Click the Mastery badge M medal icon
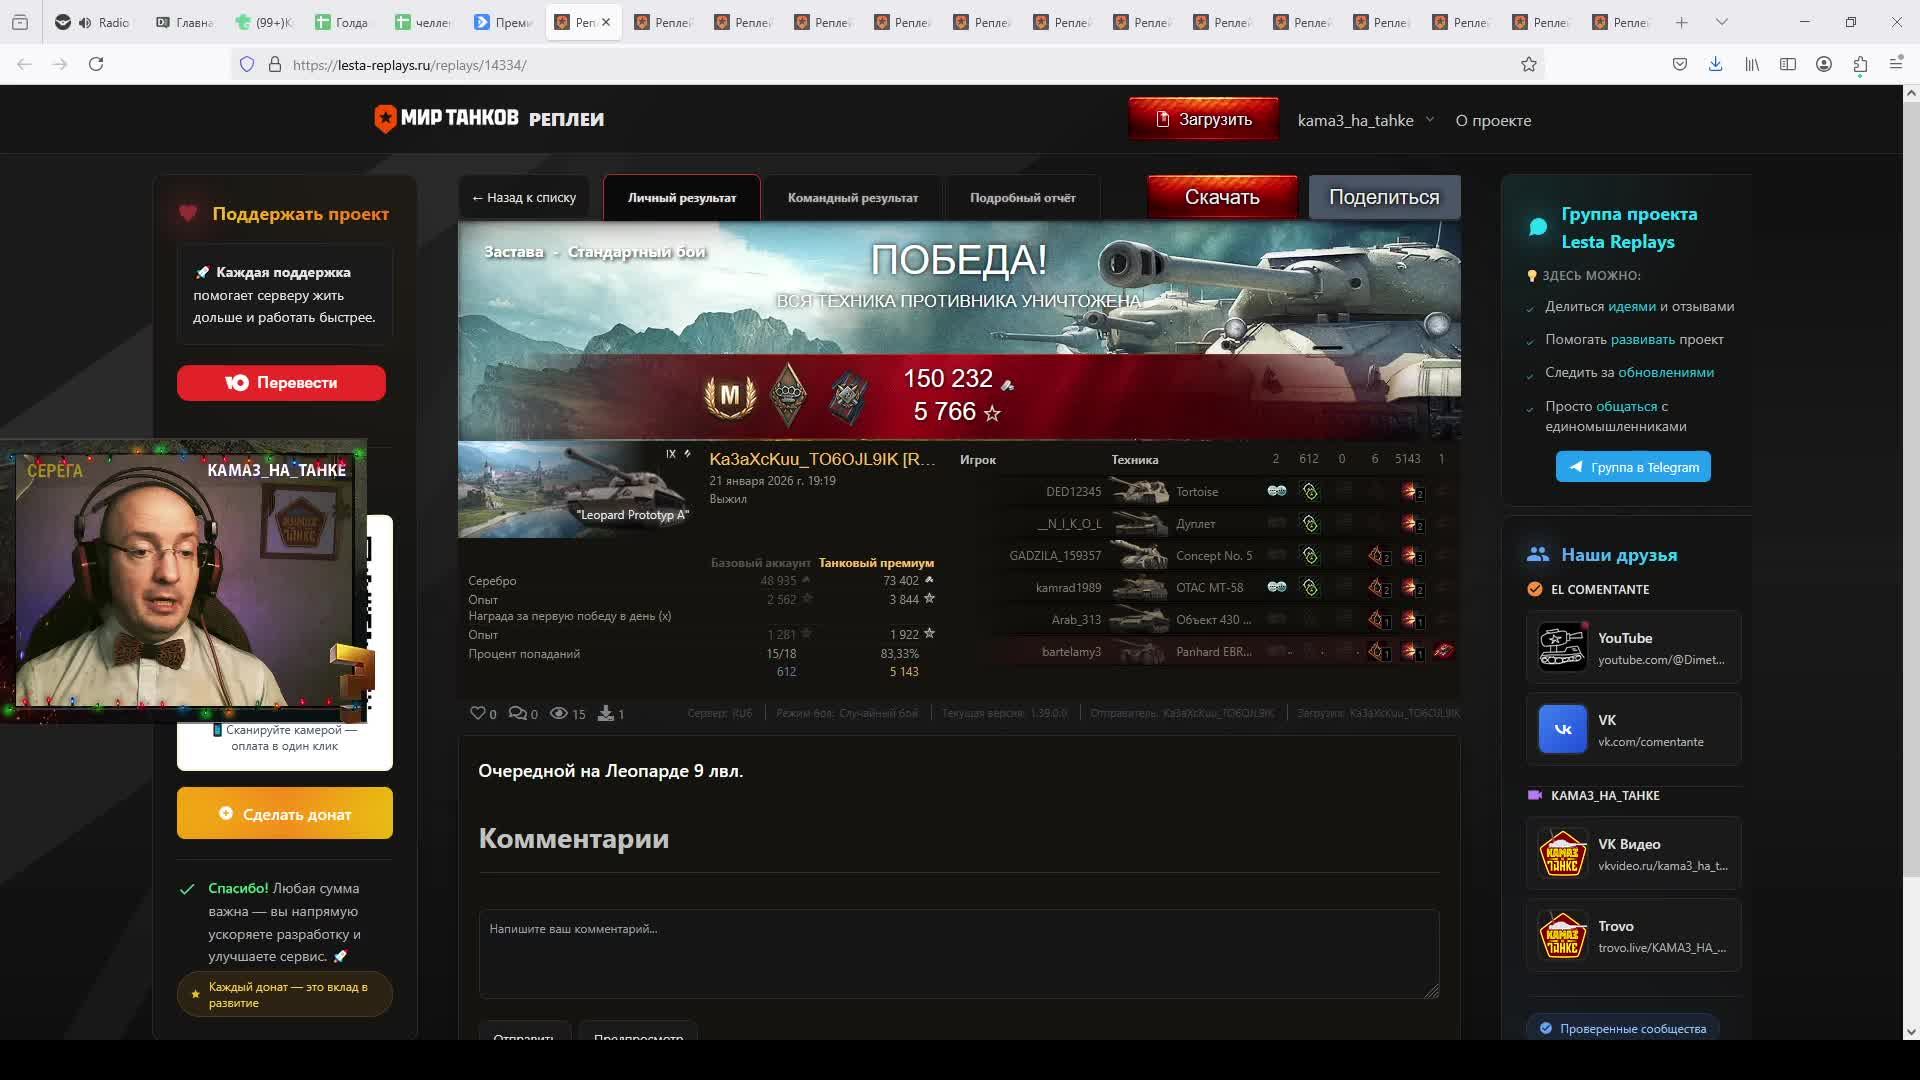The width and height of the screenshot is (1920, 1080). coord(730,396)
